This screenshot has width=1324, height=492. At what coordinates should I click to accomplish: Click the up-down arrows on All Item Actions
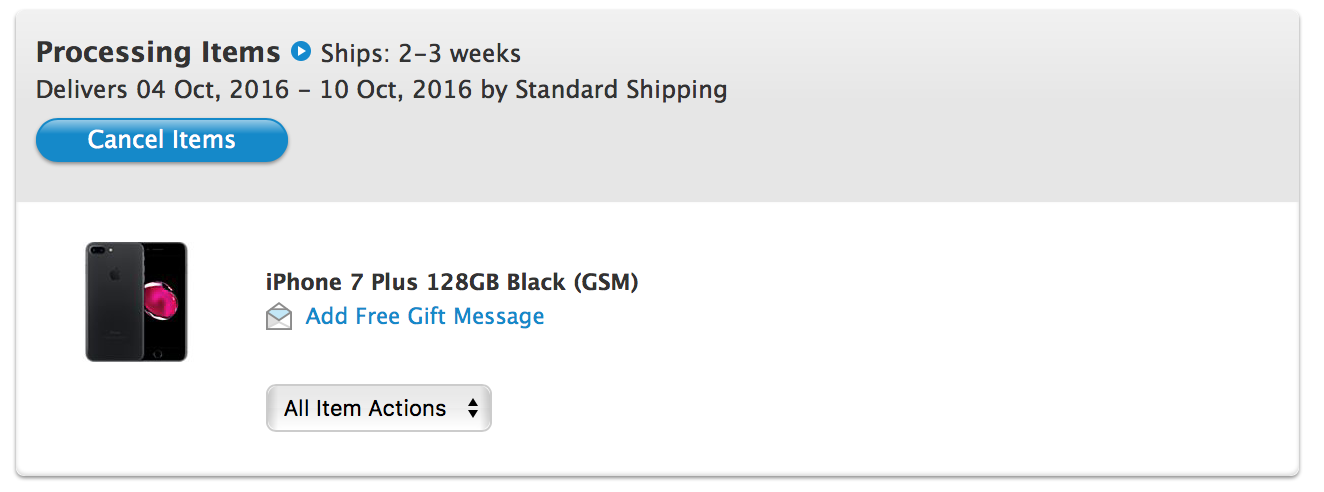tap(472, 408)
